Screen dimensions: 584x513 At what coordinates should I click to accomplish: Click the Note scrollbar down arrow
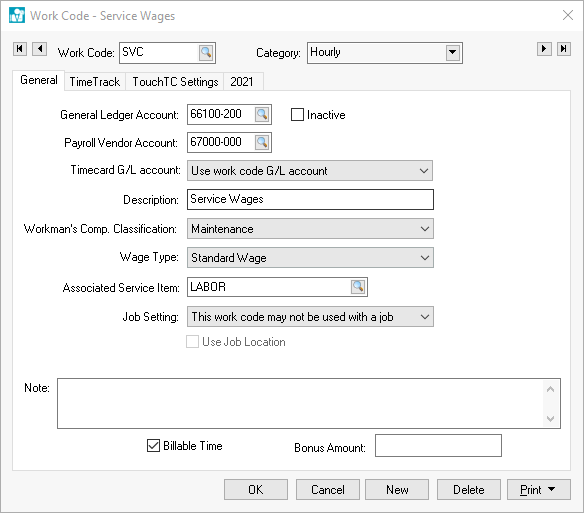[550, 419]
